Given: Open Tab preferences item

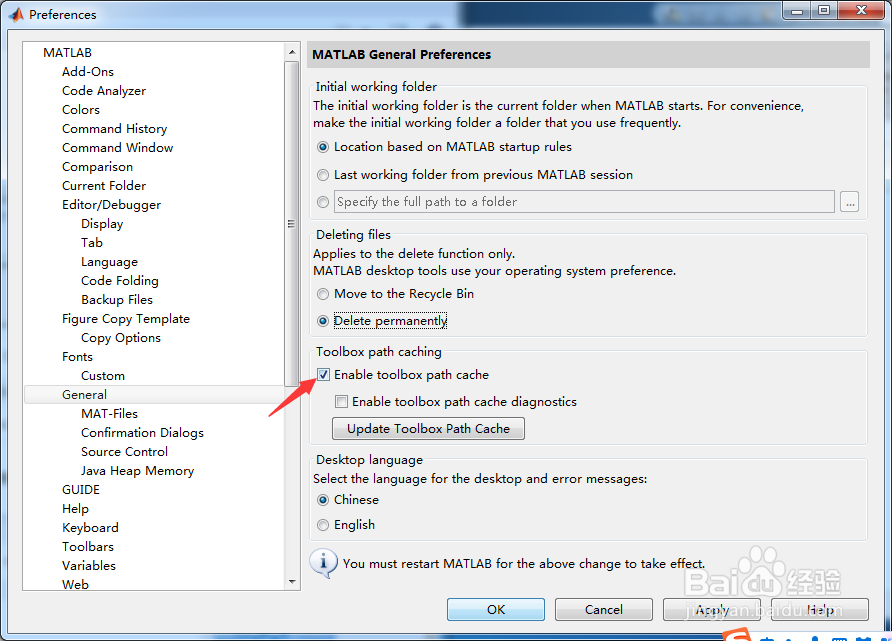Looking at the screenshot, I should click(92, 243).
